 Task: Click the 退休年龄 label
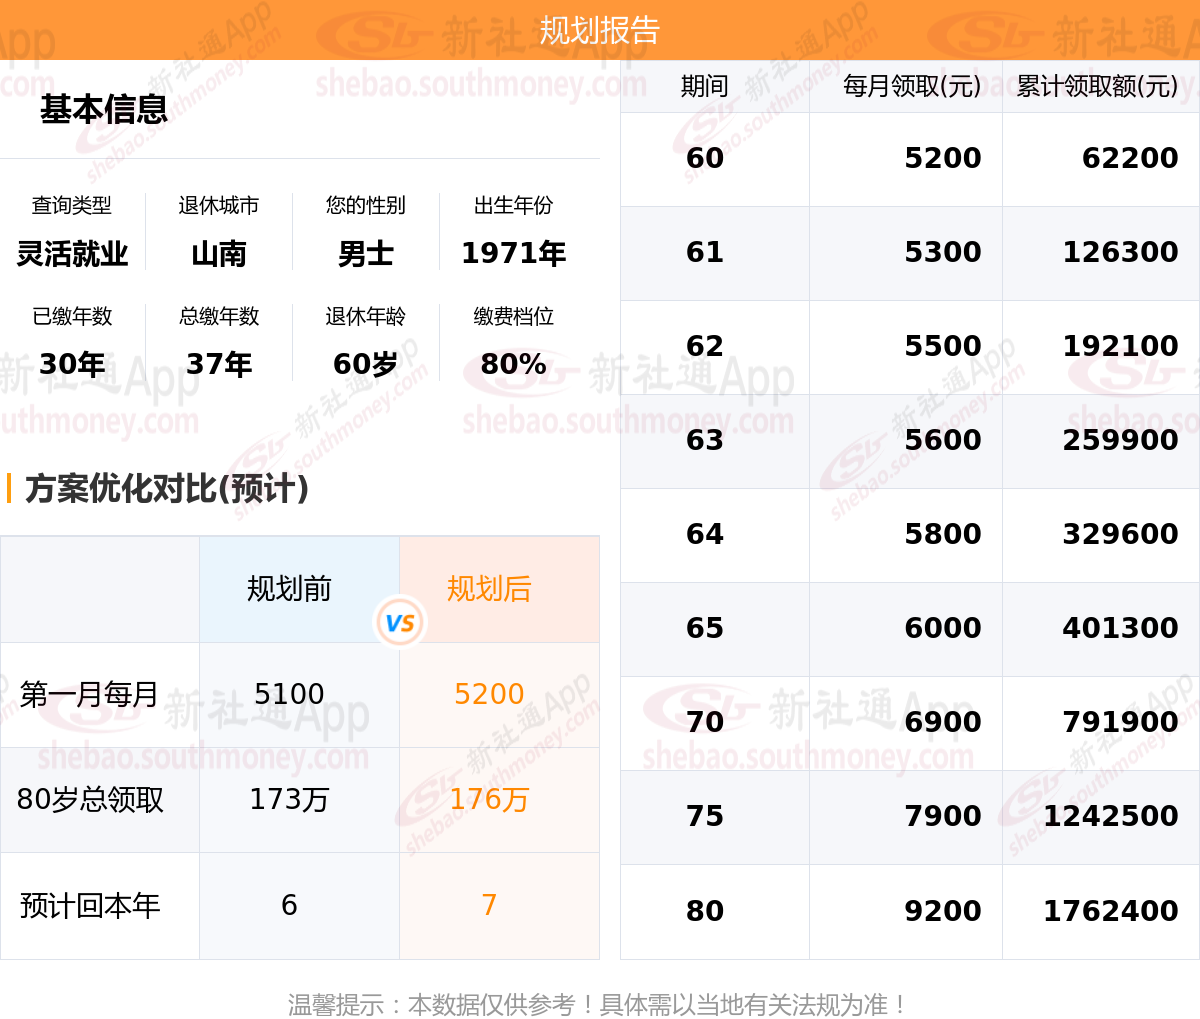click(366, 316)
